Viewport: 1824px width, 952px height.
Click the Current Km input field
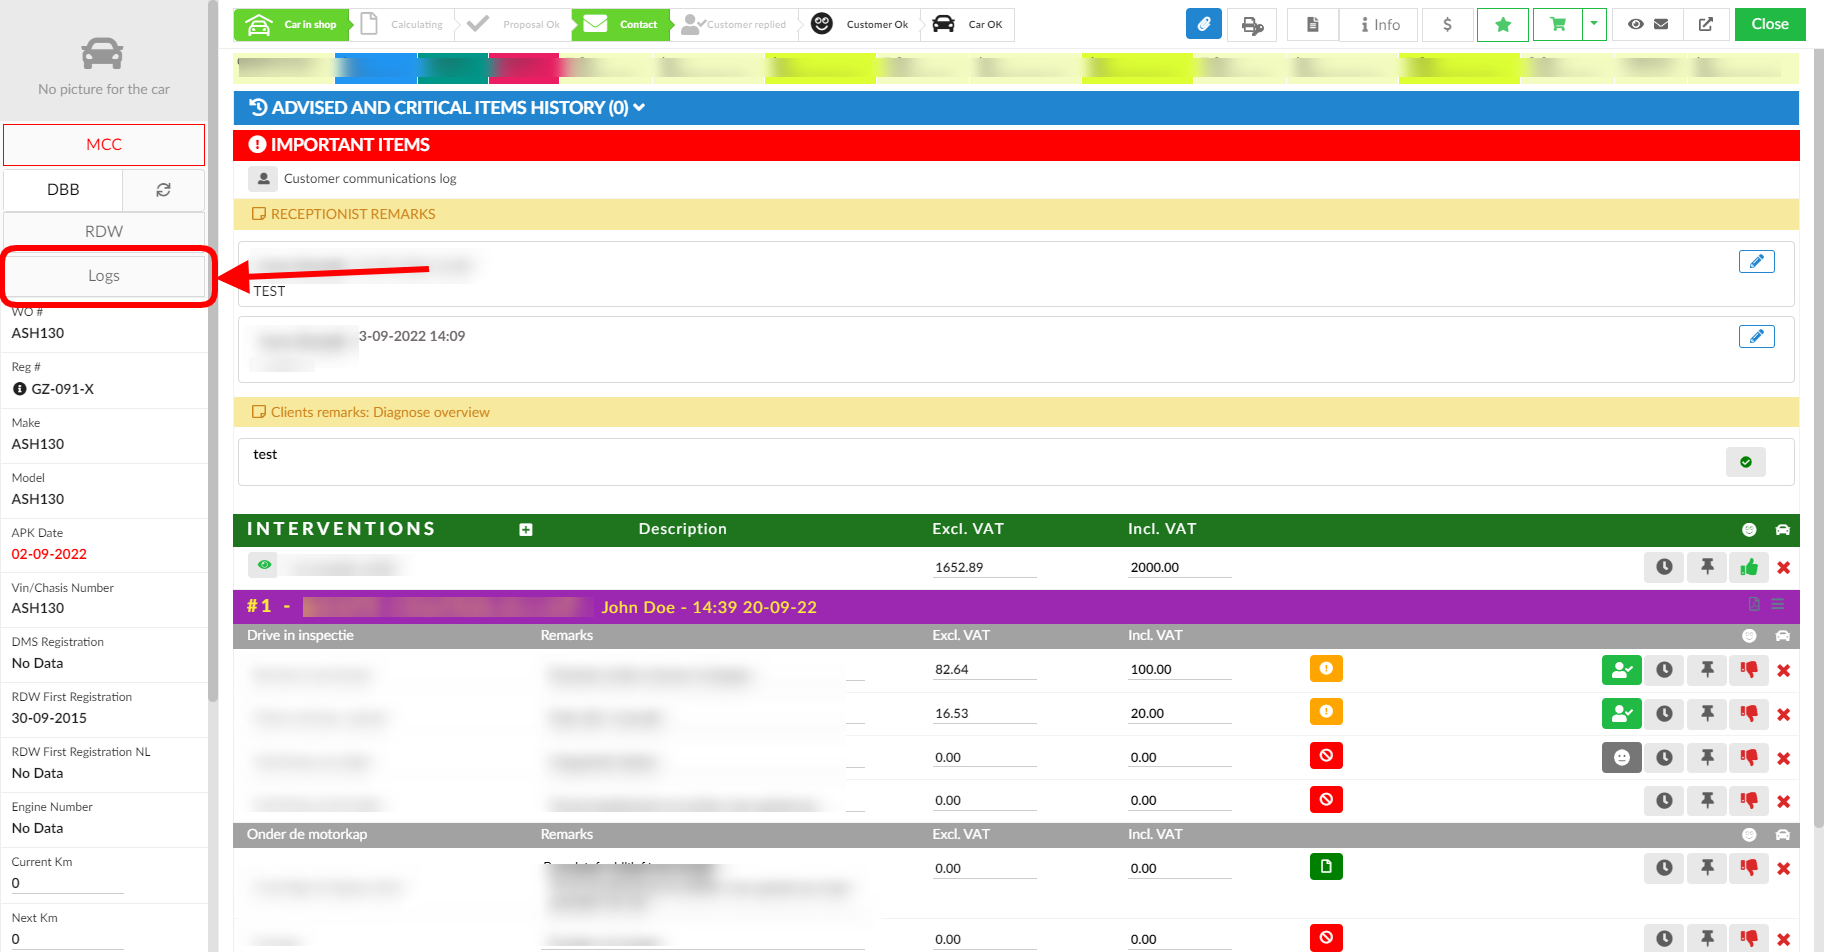(67, 883)
